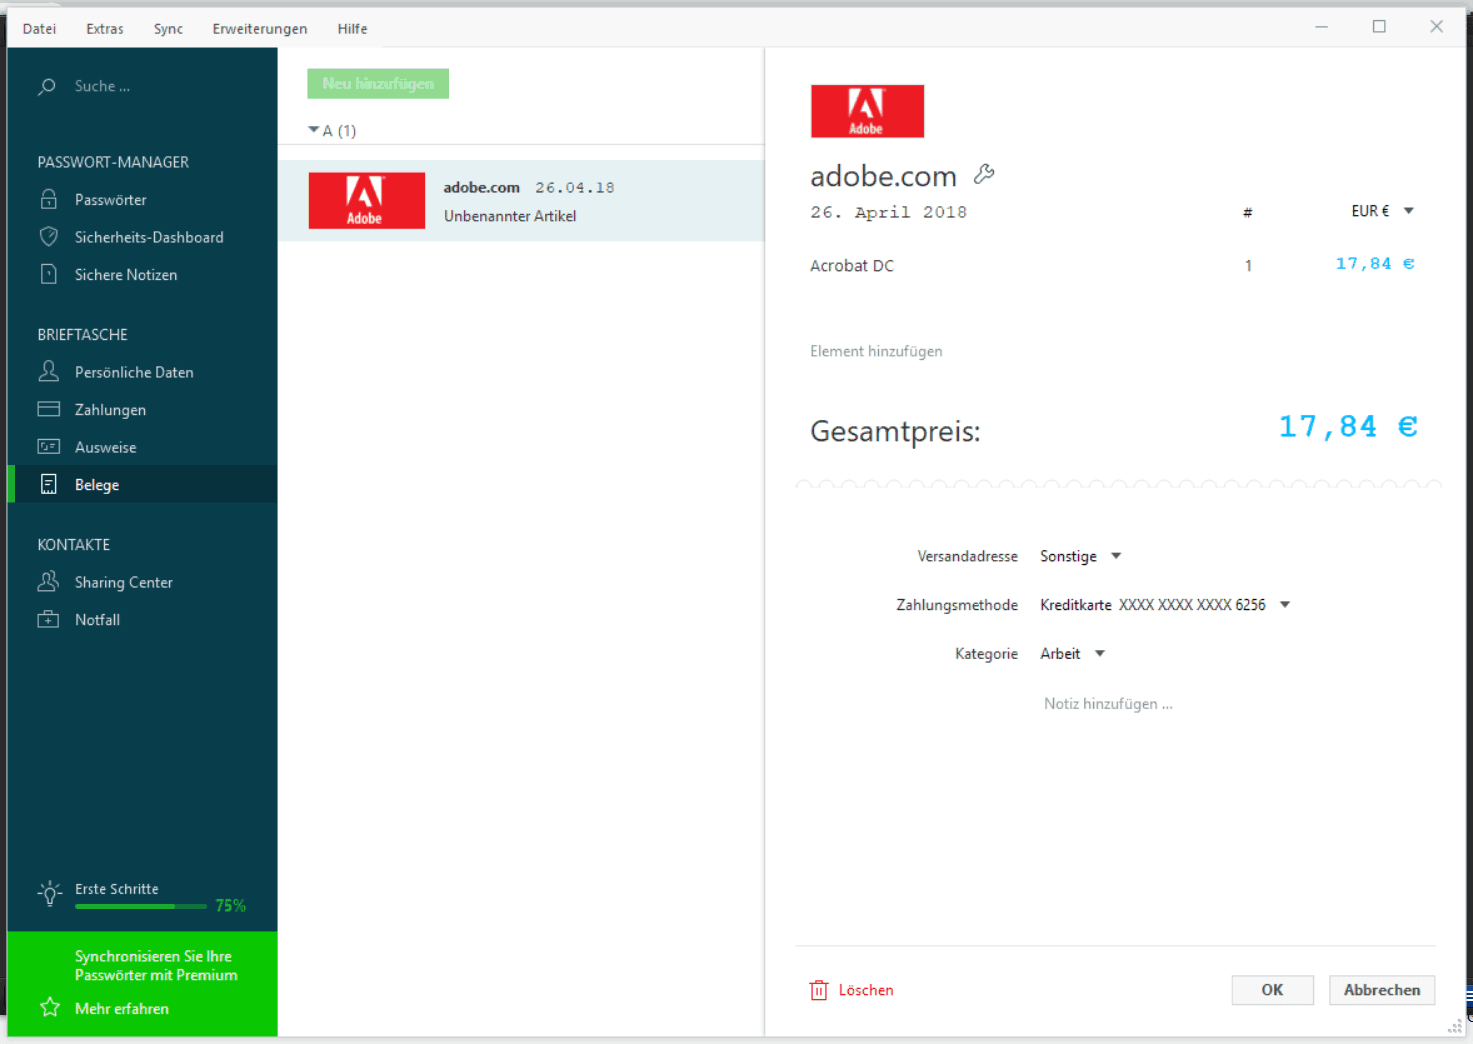Click the OK button
This screenshot has width=1473, height=1044.
coord(1272,990)
